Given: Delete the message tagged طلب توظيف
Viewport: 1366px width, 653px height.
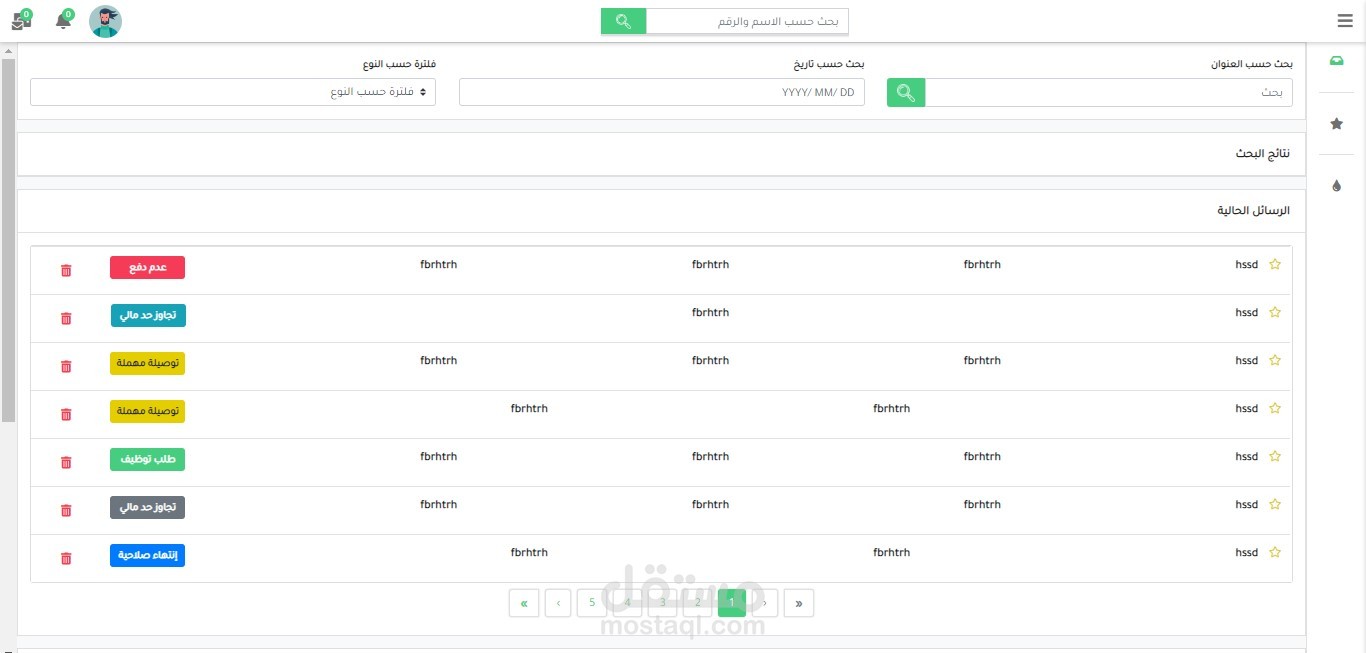Looking at the screenshot, I should coord(66,462).
